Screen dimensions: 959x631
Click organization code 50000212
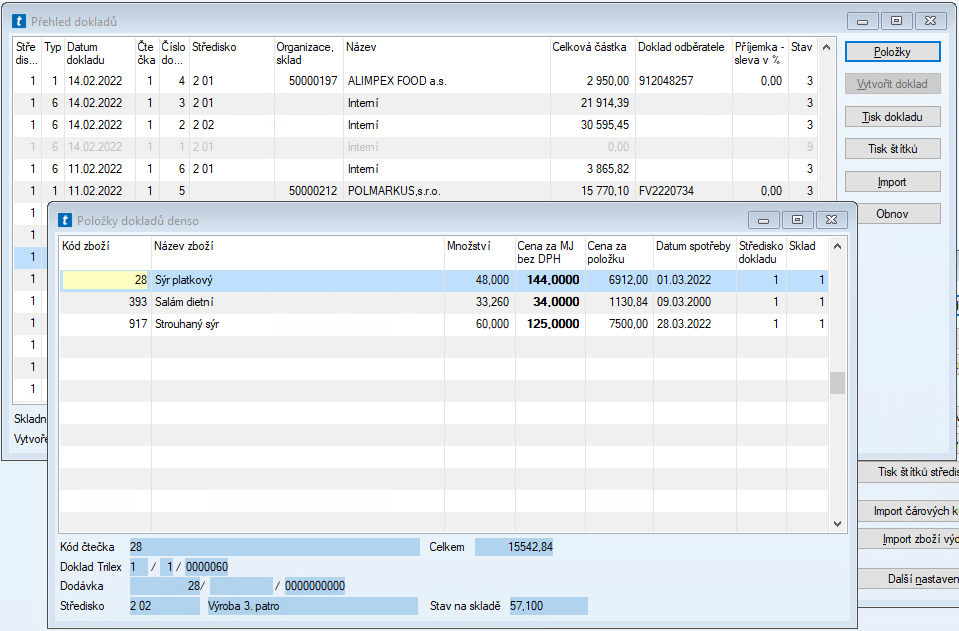(313, 191)
